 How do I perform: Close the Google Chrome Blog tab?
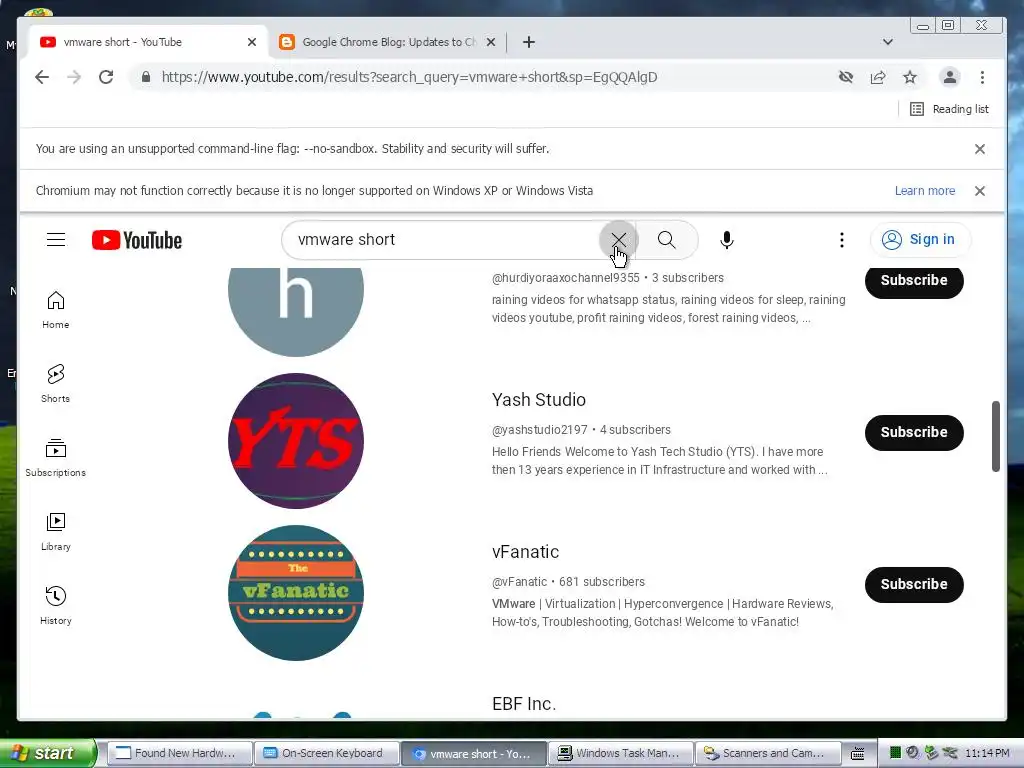(491, 42)
